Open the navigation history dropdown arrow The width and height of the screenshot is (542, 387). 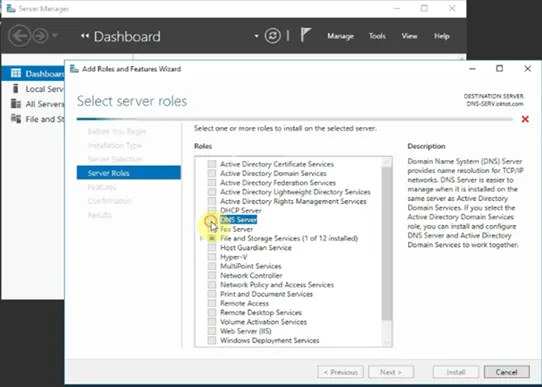pyautogui.click(x=55, y=36)
